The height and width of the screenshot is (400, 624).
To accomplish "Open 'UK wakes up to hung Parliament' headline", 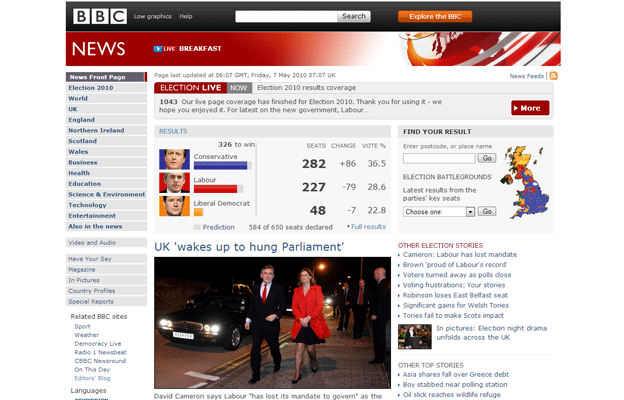I will (x=248, y=246).
